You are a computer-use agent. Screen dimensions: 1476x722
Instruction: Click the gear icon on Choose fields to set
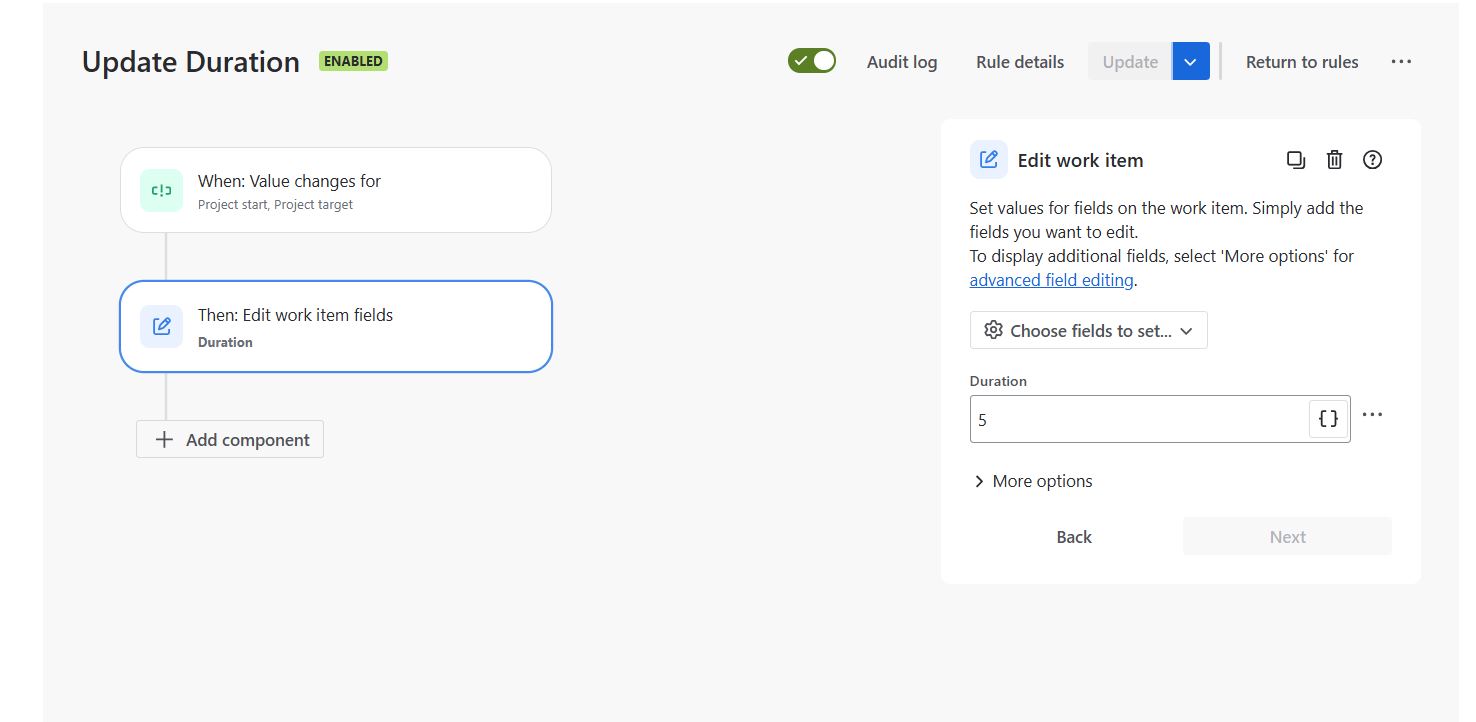tap(993, 330)
